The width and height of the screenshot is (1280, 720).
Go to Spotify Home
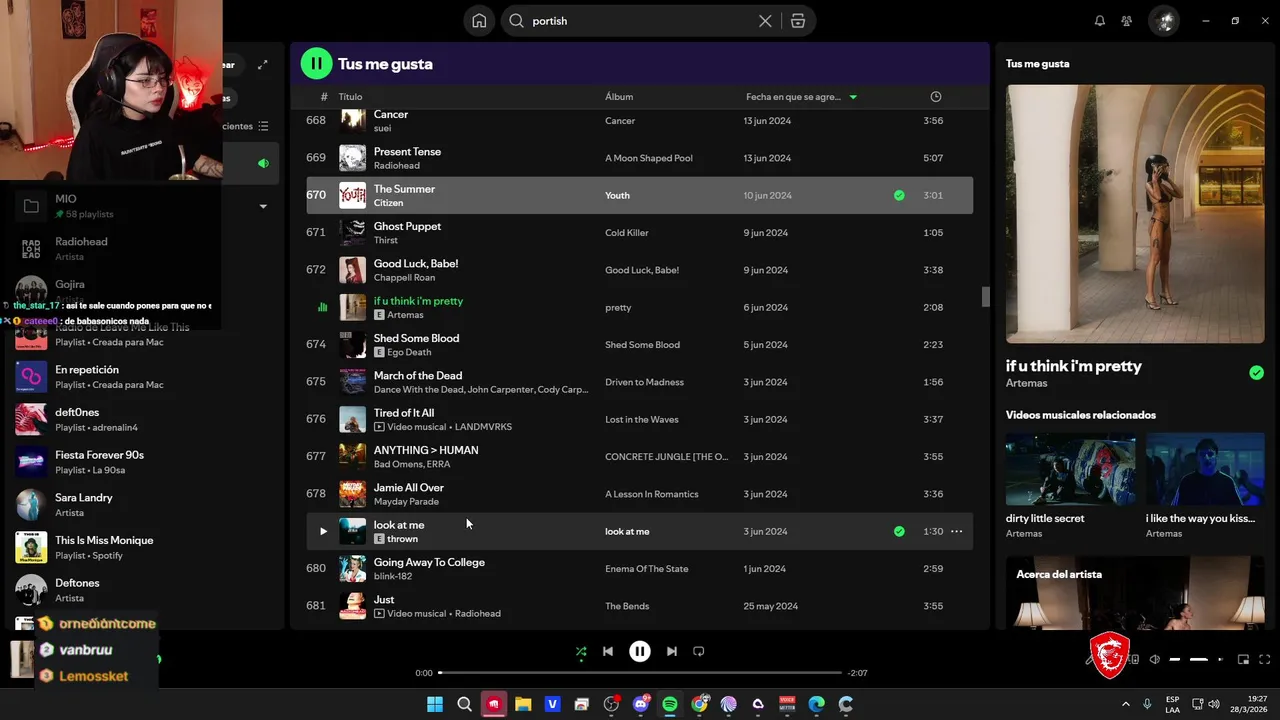click(x=479, y=21)
